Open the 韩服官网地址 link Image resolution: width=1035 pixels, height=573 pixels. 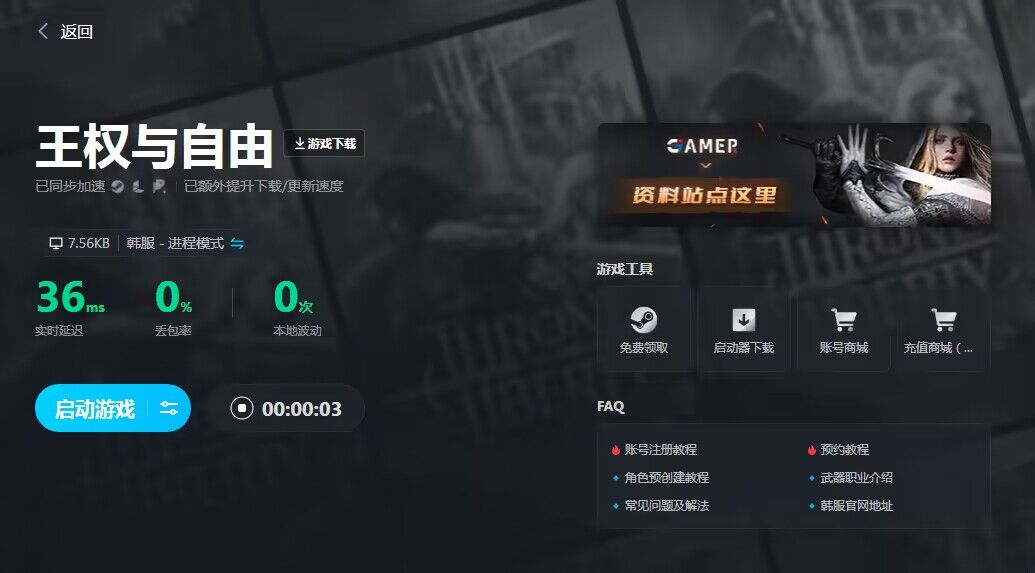856,506
